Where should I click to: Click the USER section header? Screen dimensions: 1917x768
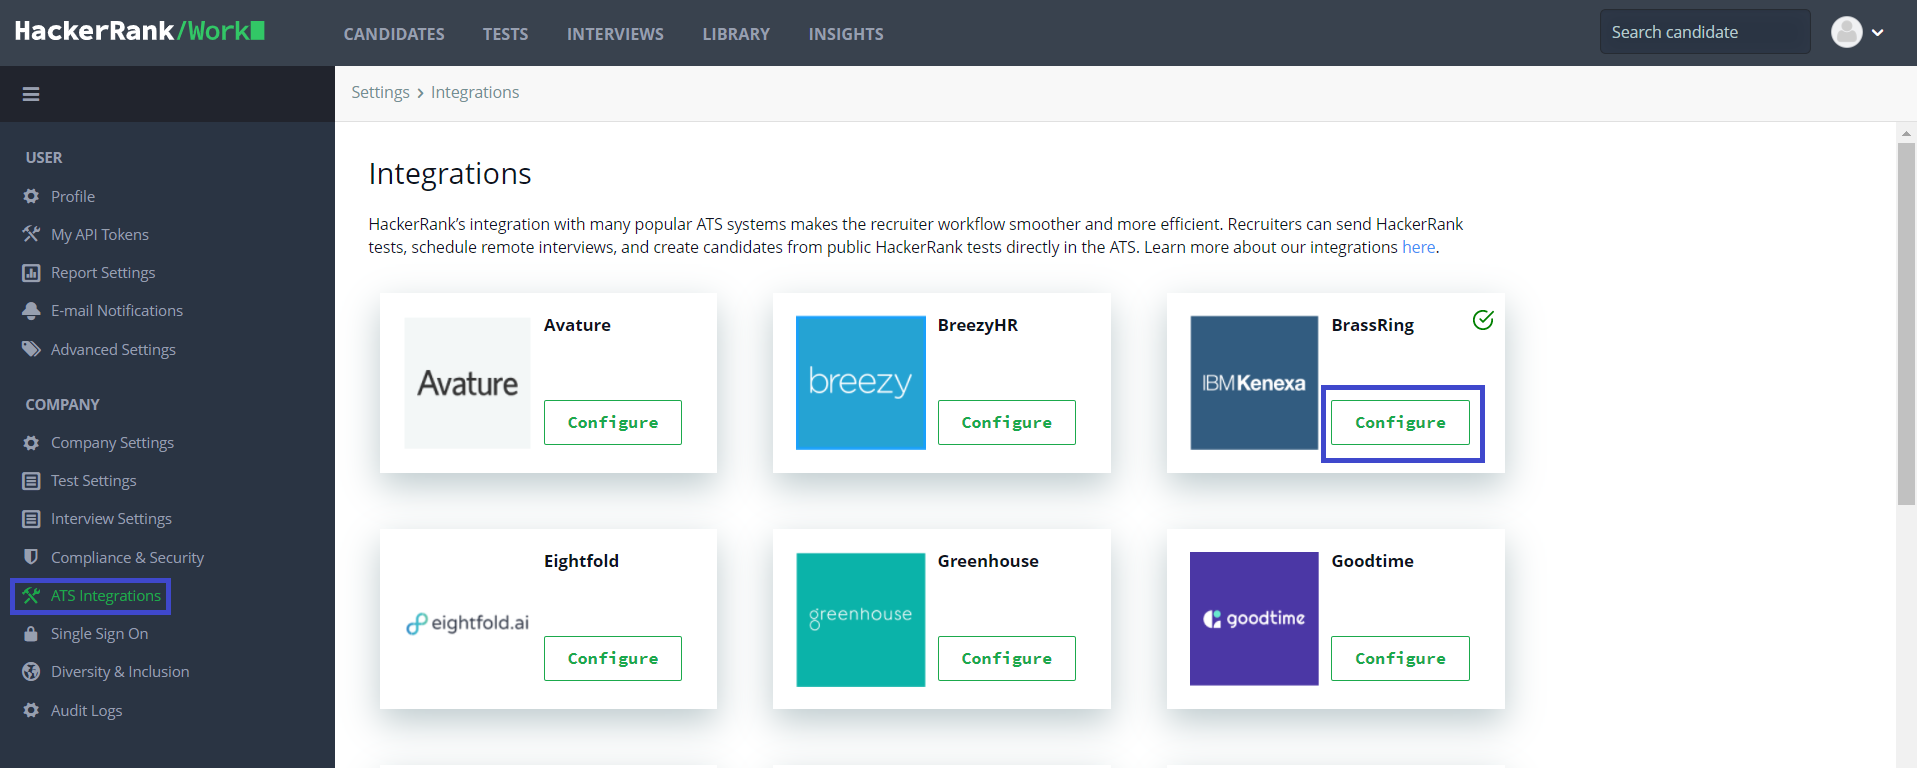point(44,158)
